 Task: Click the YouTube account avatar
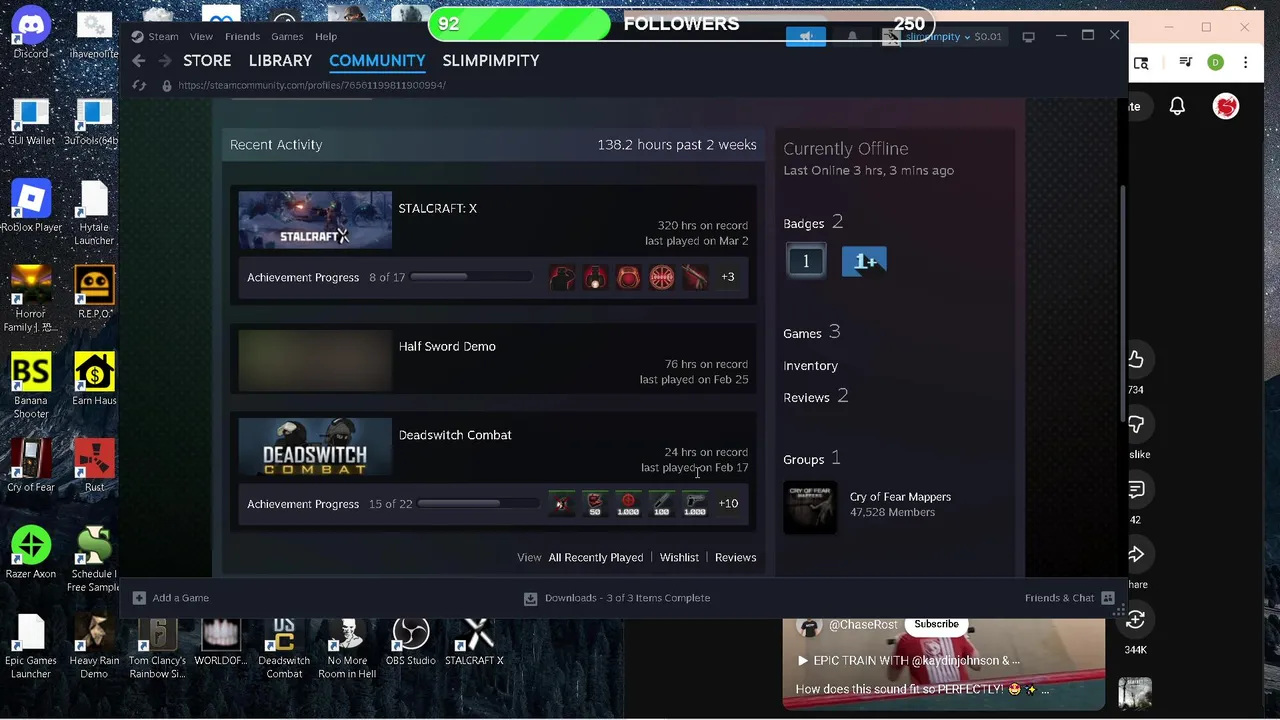[x=1226, y=106]
